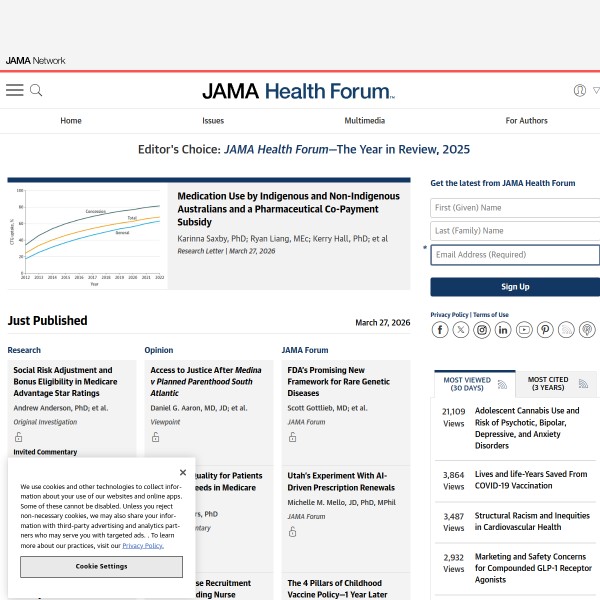Click the Email Address input field
Image resolution: width=600 pixels, height=600 pixels.
(515, 255)
